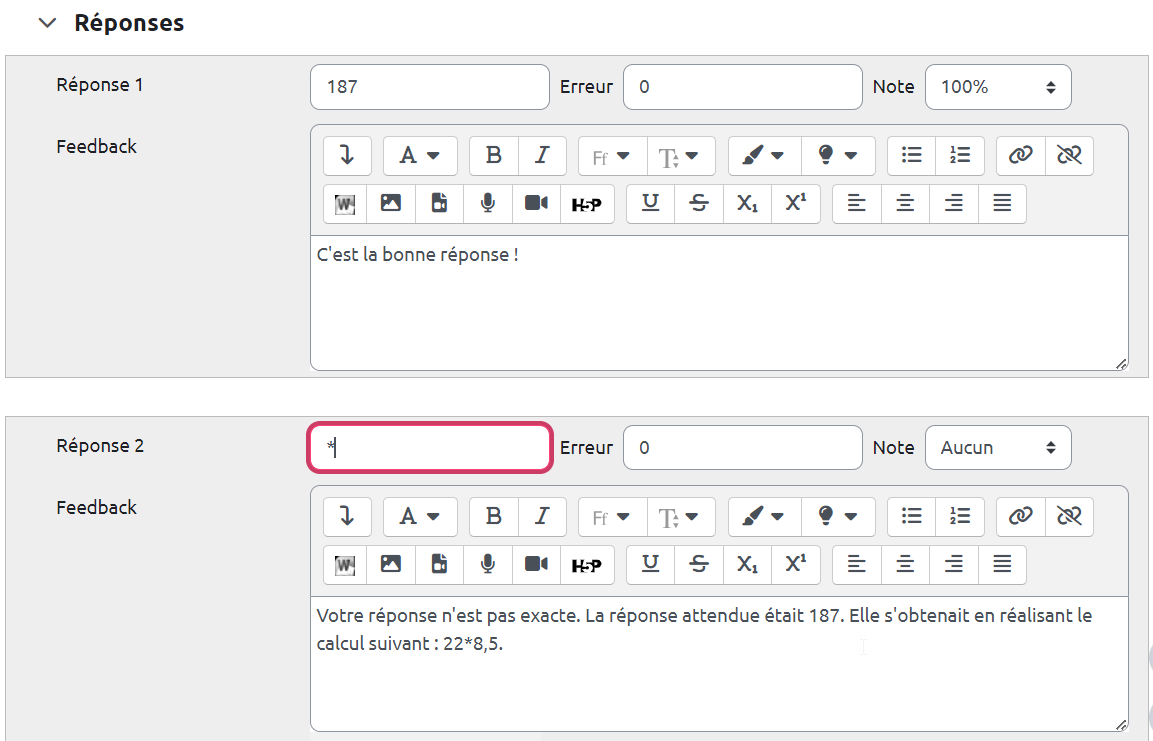Center align text in Réponse 2 feedback toolbar

(x=905, y=564)
